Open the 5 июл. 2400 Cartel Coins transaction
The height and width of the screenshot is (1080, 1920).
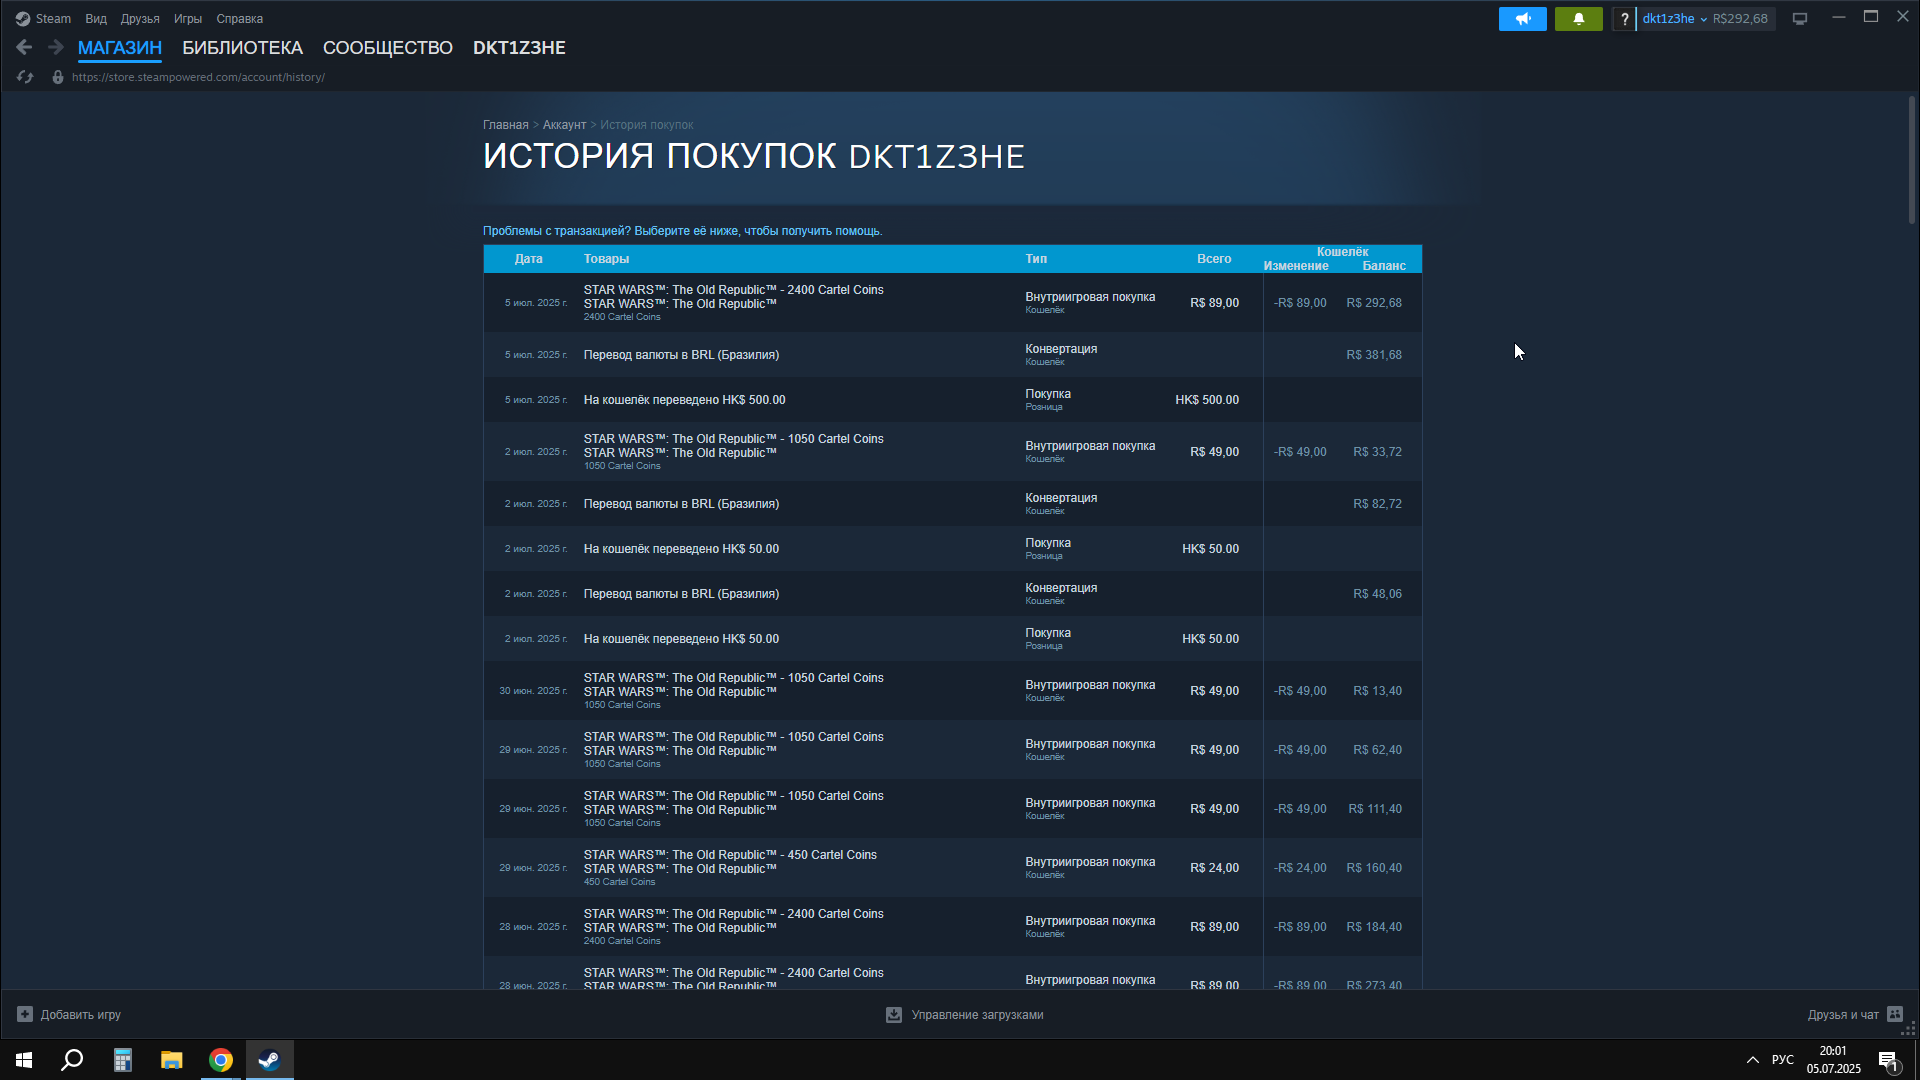952,303
